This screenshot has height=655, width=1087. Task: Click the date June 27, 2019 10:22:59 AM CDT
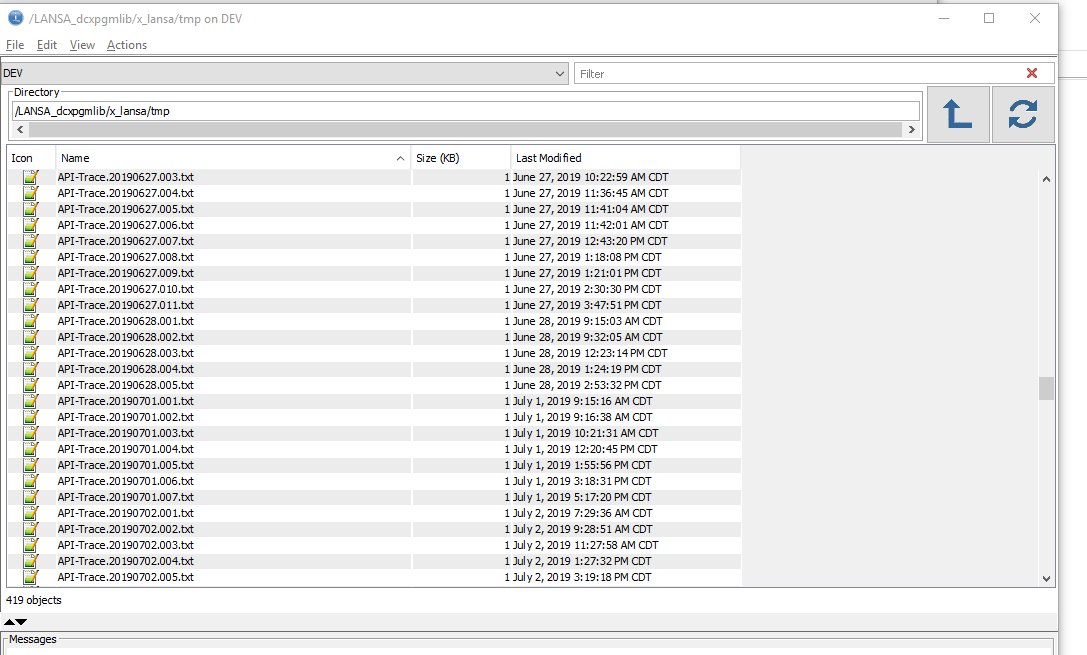pyautogui.click(x=591, y=177)
